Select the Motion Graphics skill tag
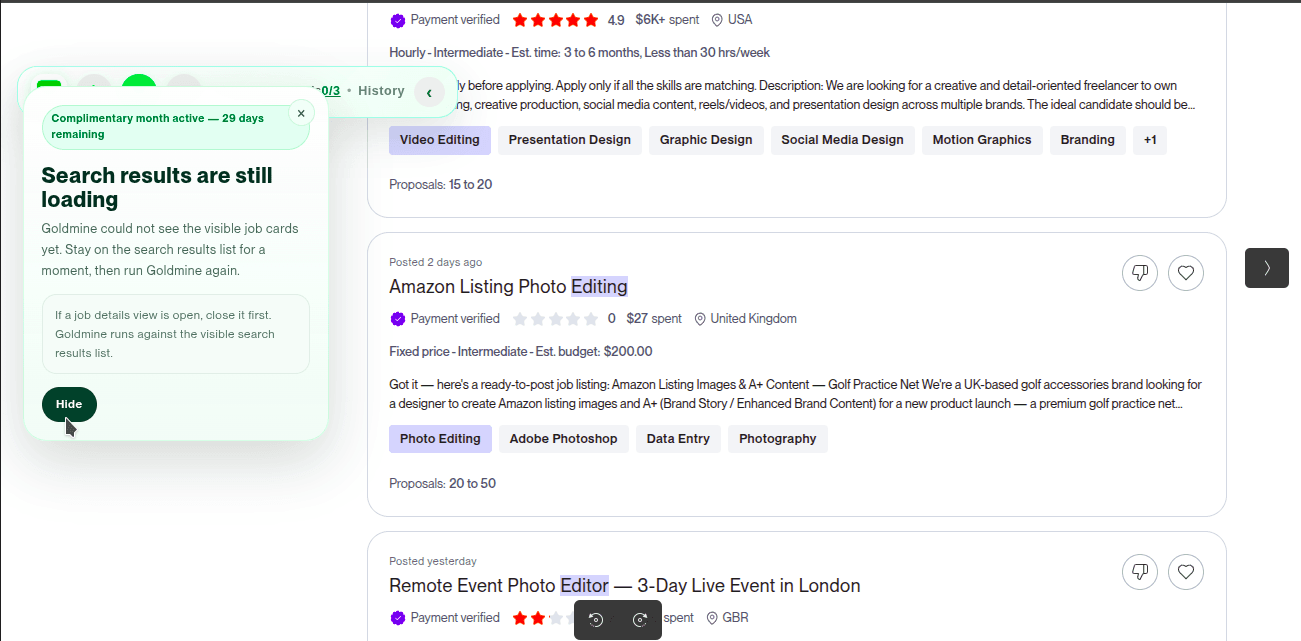 [x=982, y=140]
